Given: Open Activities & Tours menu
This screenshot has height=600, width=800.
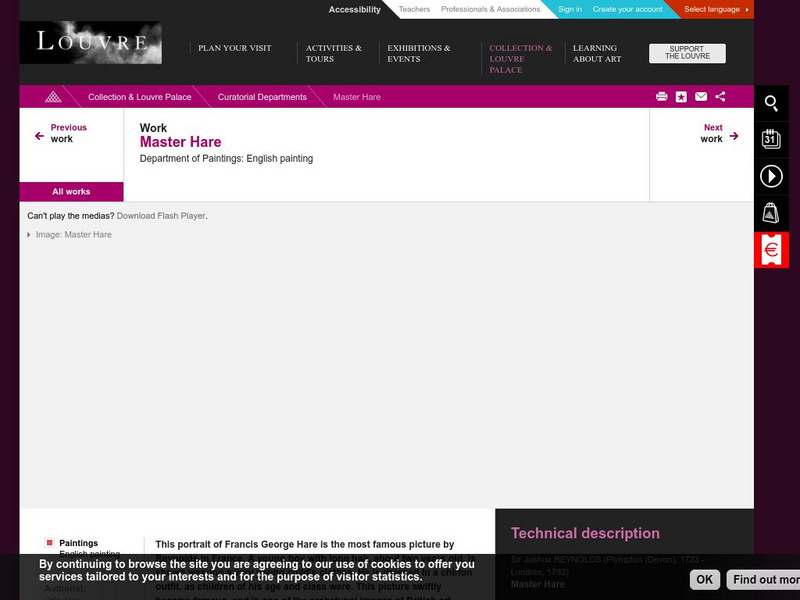Looking at the screenshot, I should (x=334, y=54).
